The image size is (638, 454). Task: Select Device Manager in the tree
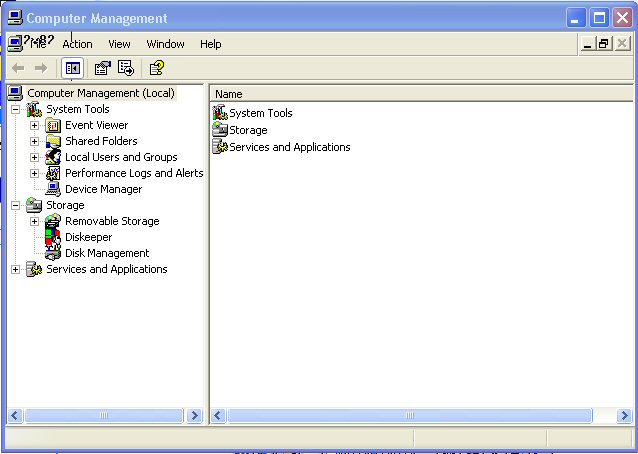coord(103,189)
